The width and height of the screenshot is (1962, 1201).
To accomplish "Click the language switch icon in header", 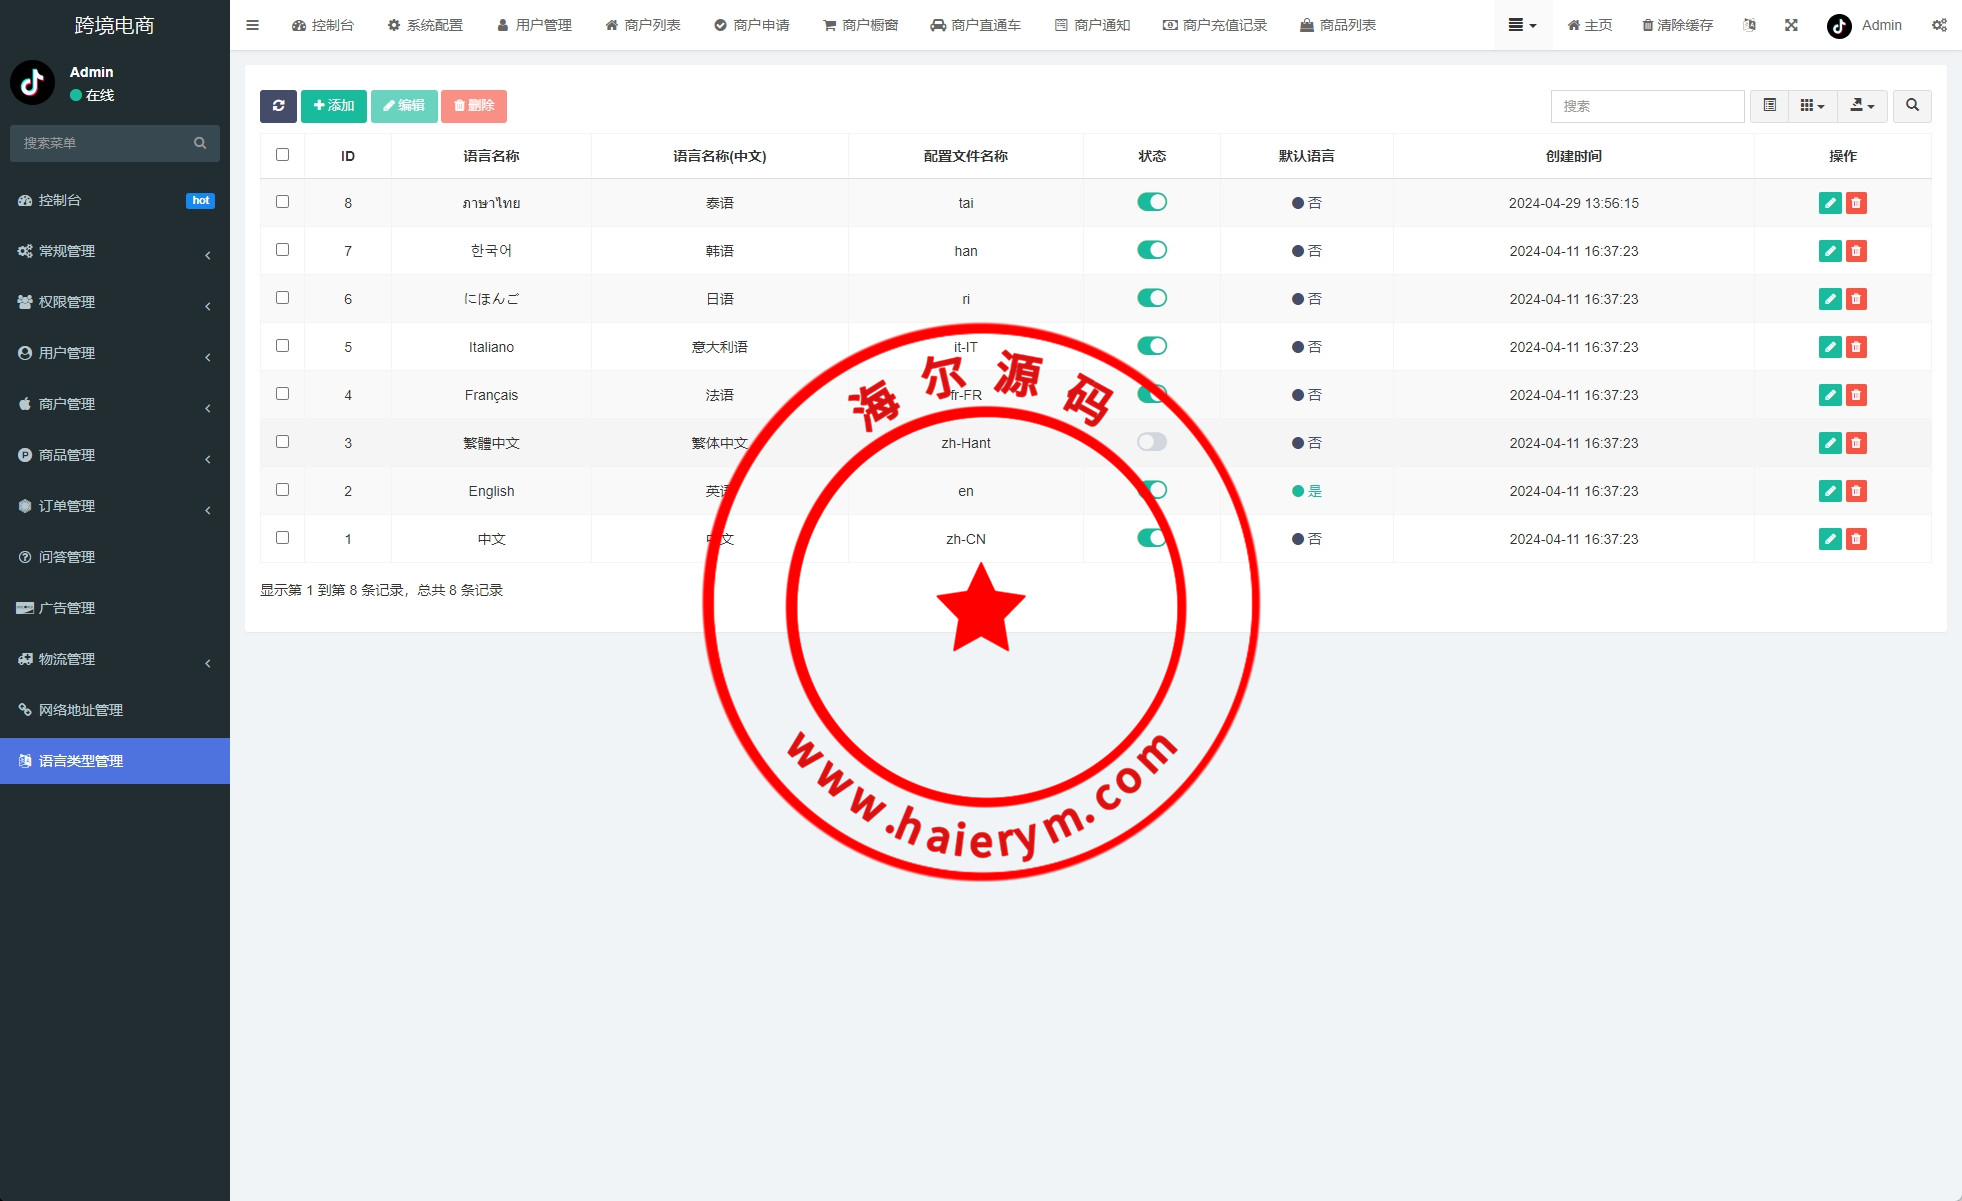I will pos(1749,25).
